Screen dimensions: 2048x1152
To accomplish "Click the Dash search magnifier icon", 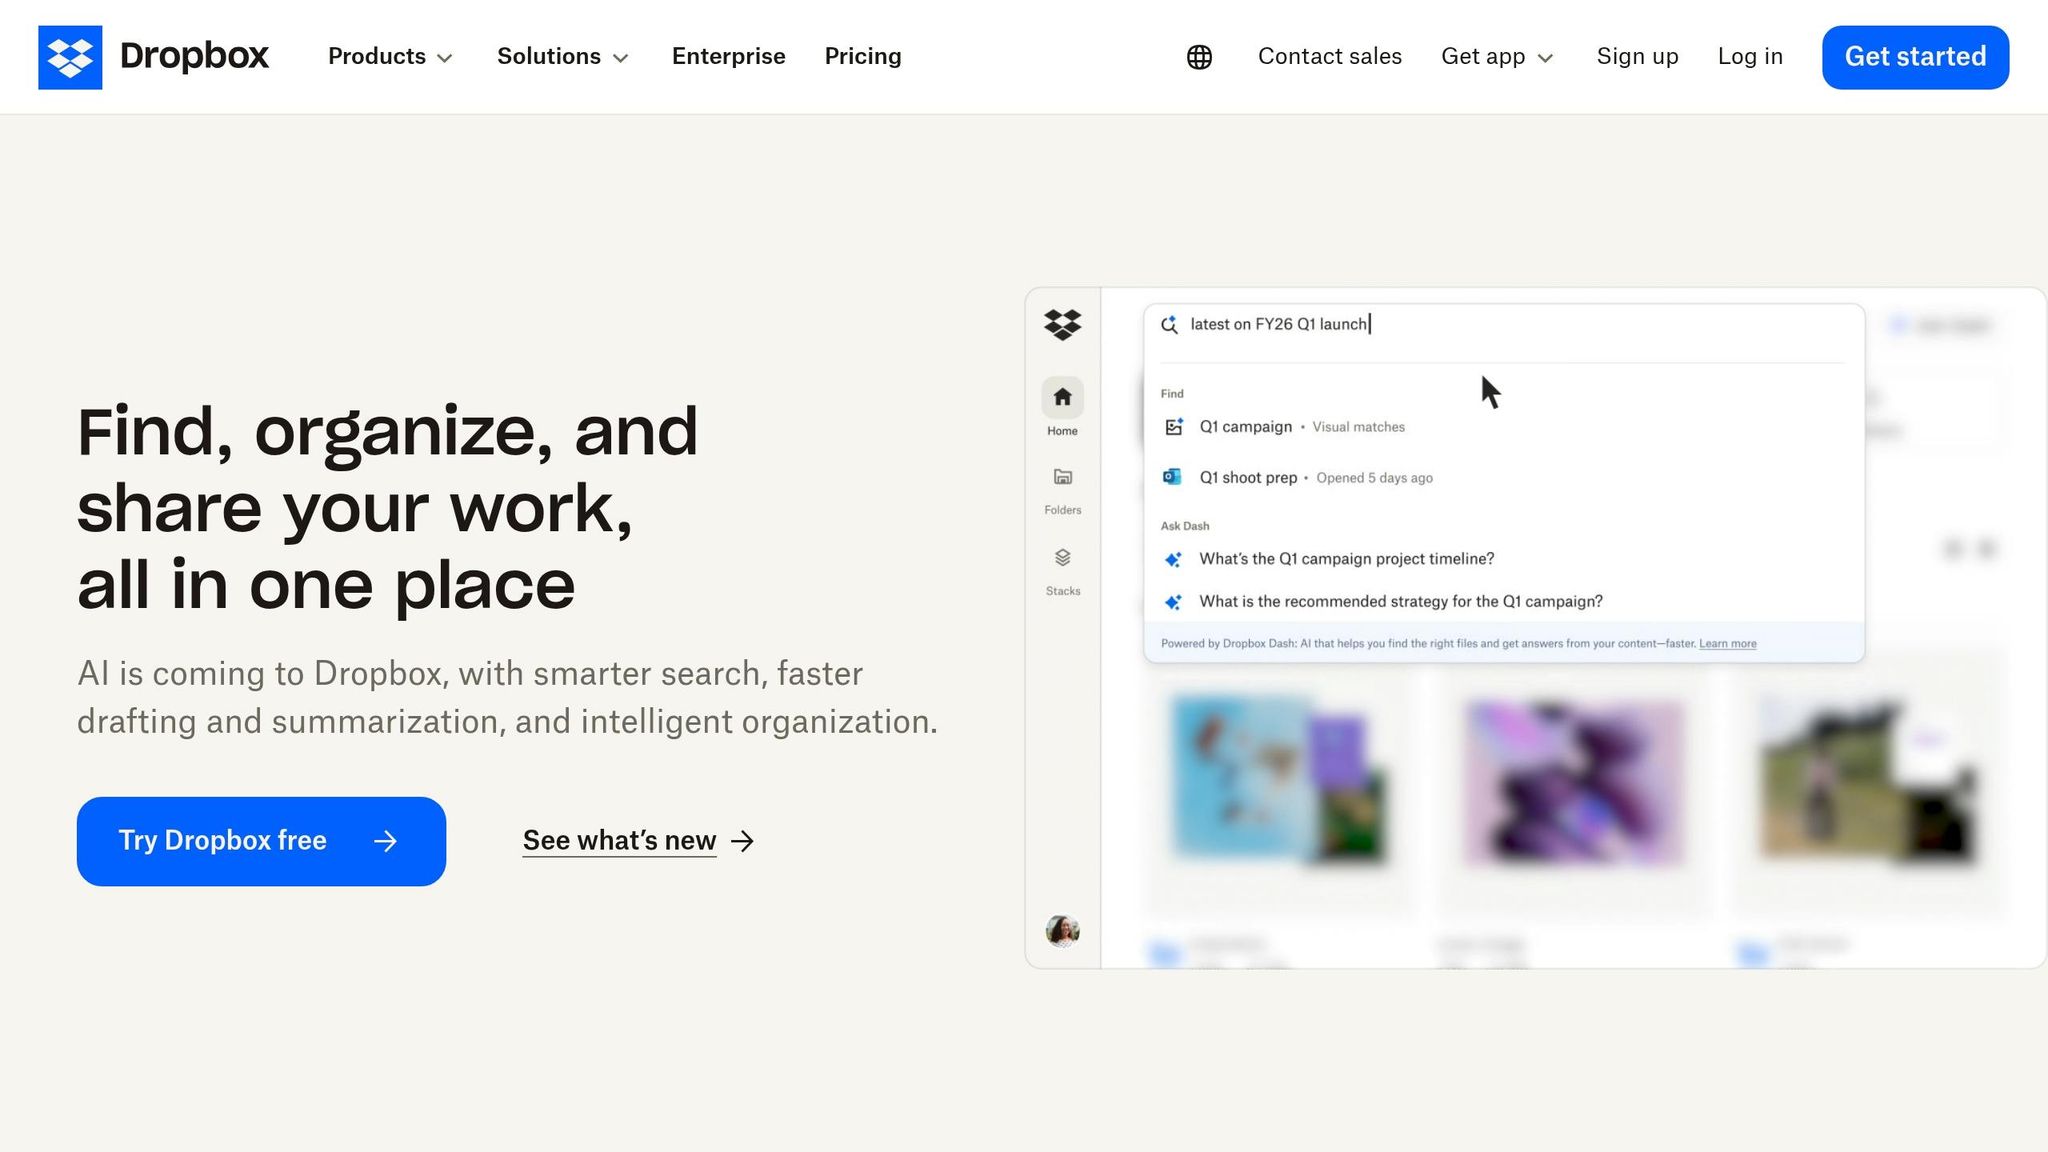I will (x=1169, y=325).
